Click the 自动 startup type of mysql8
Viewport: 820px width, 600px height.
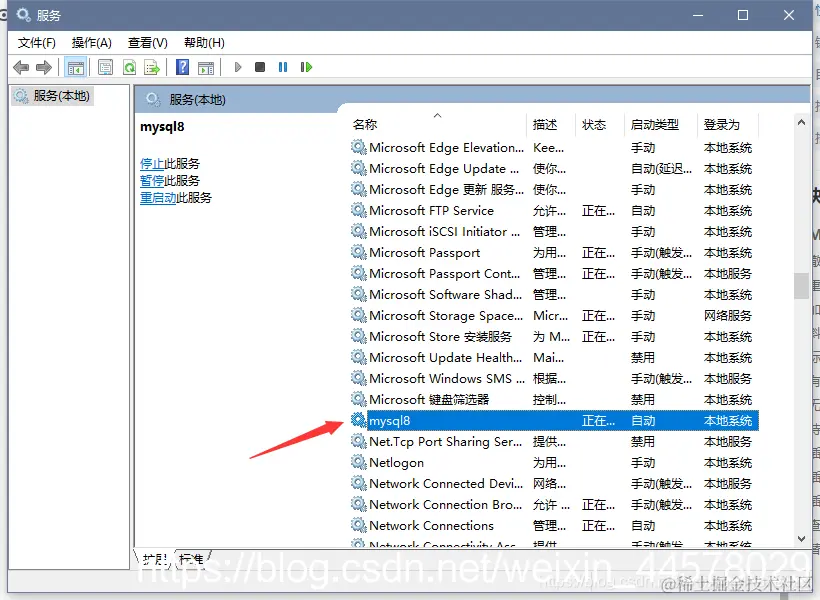[643, 421]
